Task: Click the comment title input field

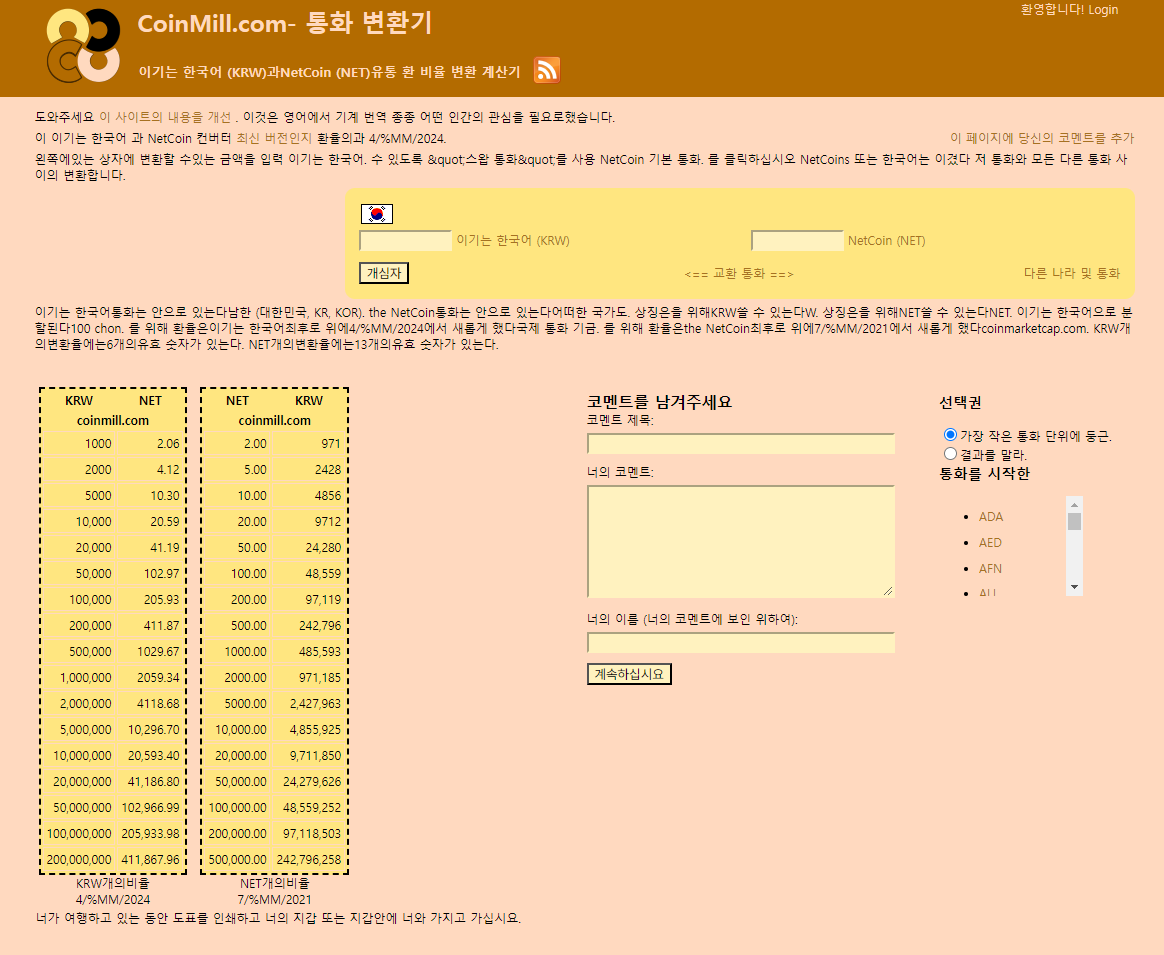Action: click(740, 444)
